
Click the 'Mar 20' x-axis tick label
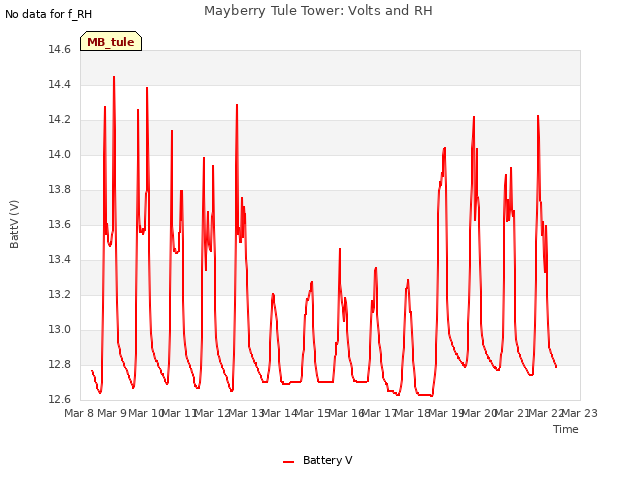tap(479, 413)
